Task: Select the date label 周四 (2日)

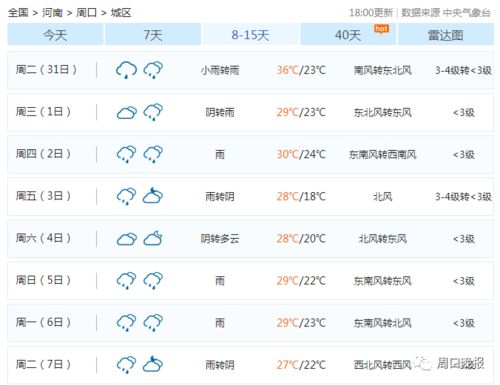Action: click(43, 154)
